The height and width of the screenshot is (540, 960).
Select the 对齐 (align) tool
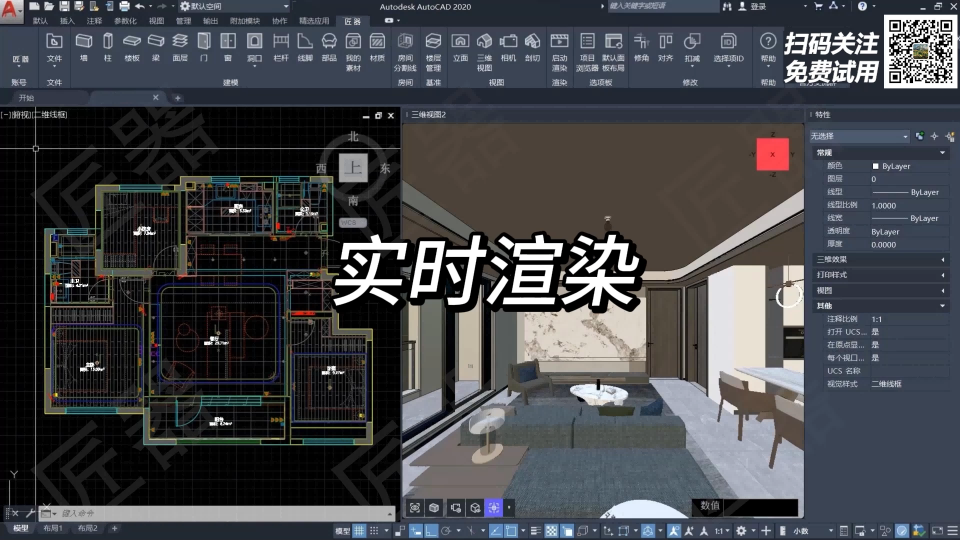(666, 48)
